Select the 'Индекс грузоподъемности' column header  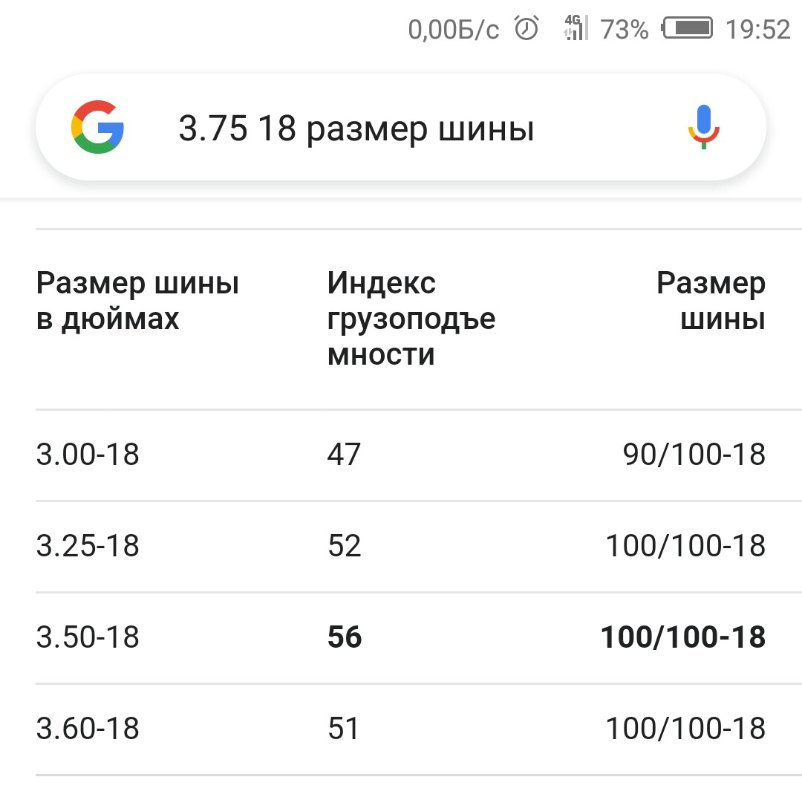[411, 319]
